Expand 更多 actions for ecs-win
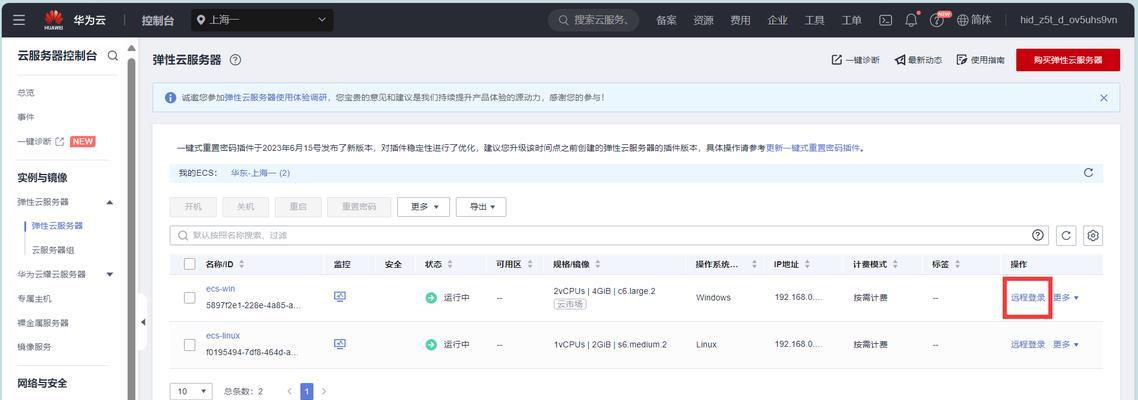 [x=1065, y=298]
